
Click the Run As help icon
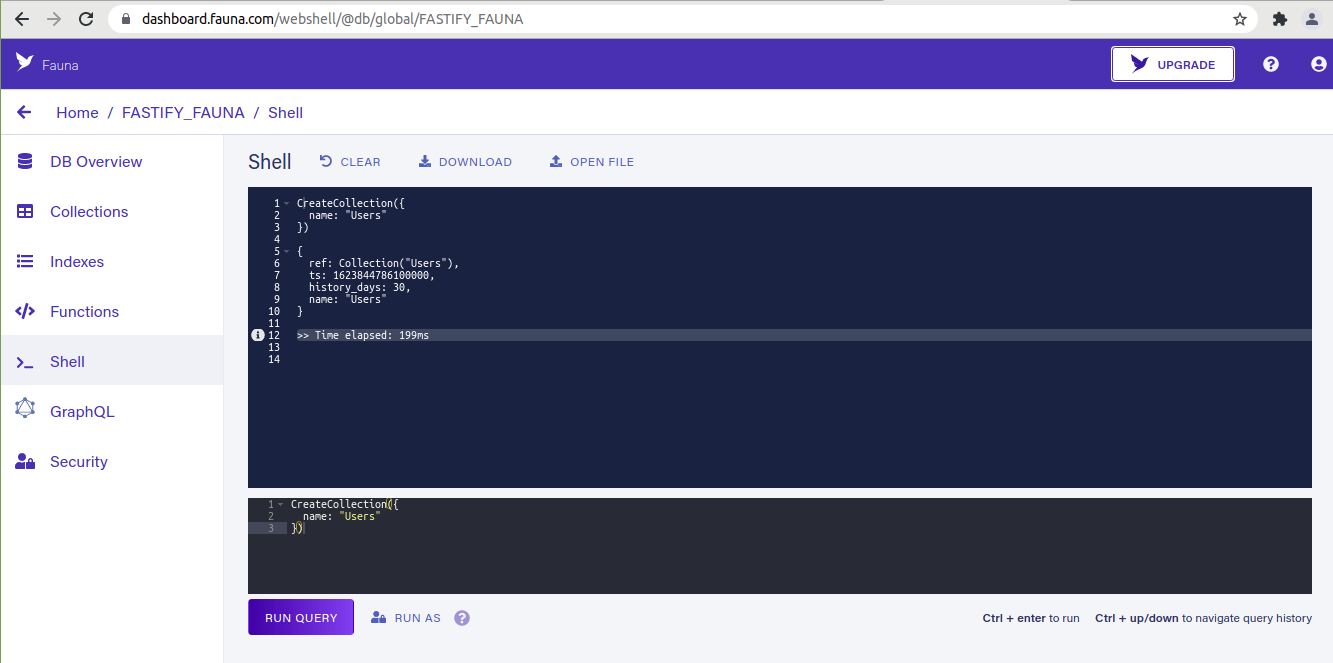coord(462,618)
